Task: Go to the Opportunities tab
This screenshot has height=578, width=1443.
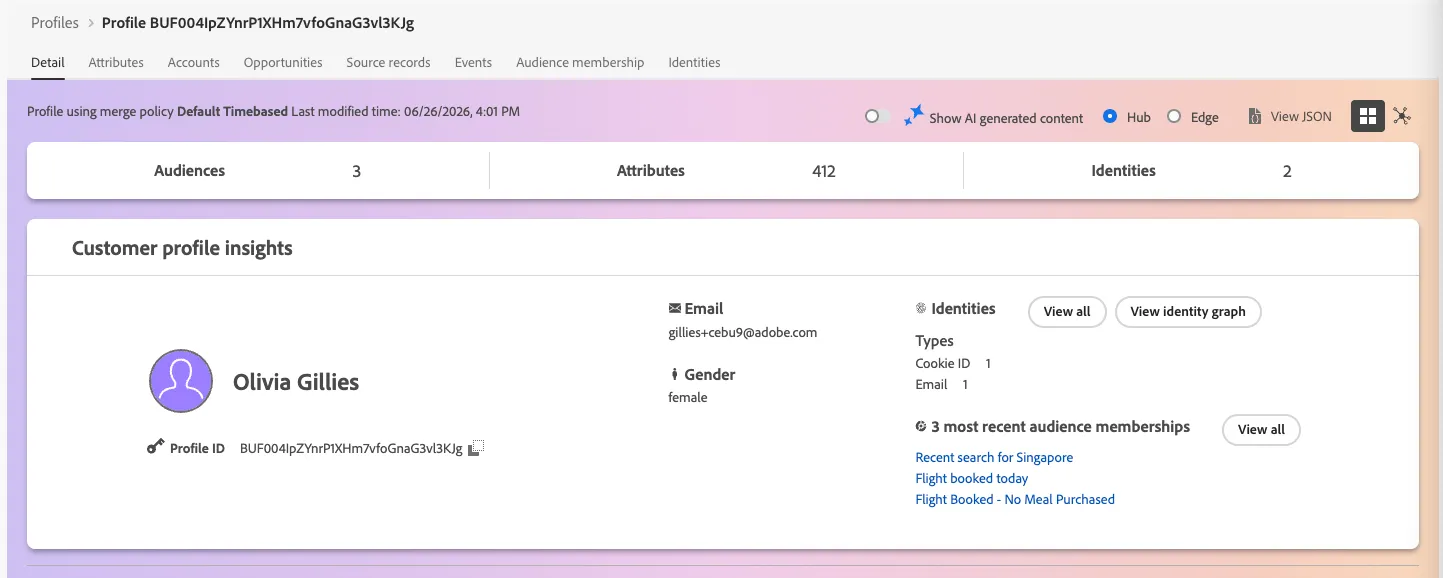Action: [x=283, y=62]
